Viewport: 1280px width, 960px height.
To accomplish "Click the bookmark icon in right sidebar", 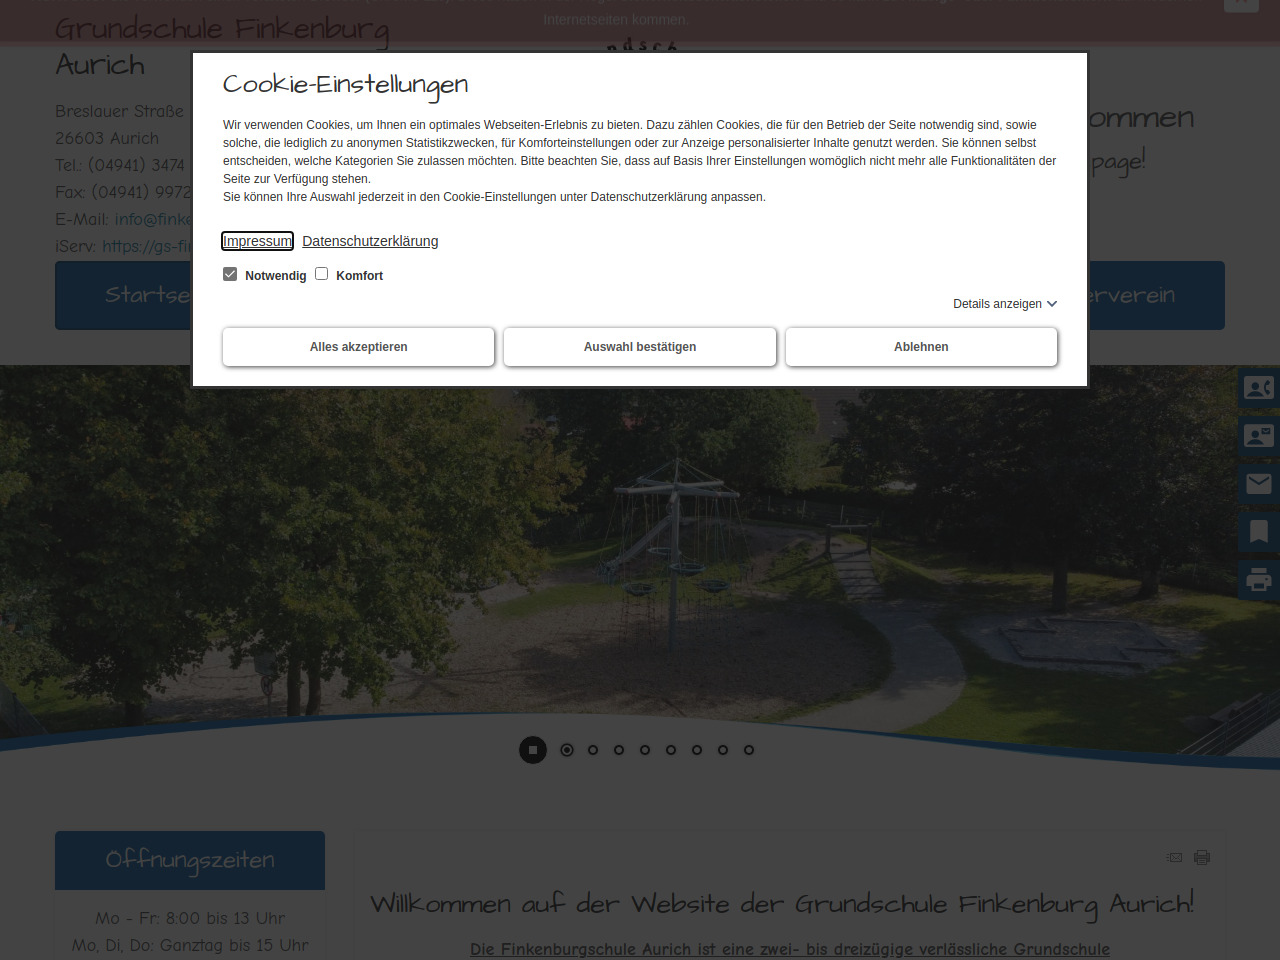I will 1258,532.
